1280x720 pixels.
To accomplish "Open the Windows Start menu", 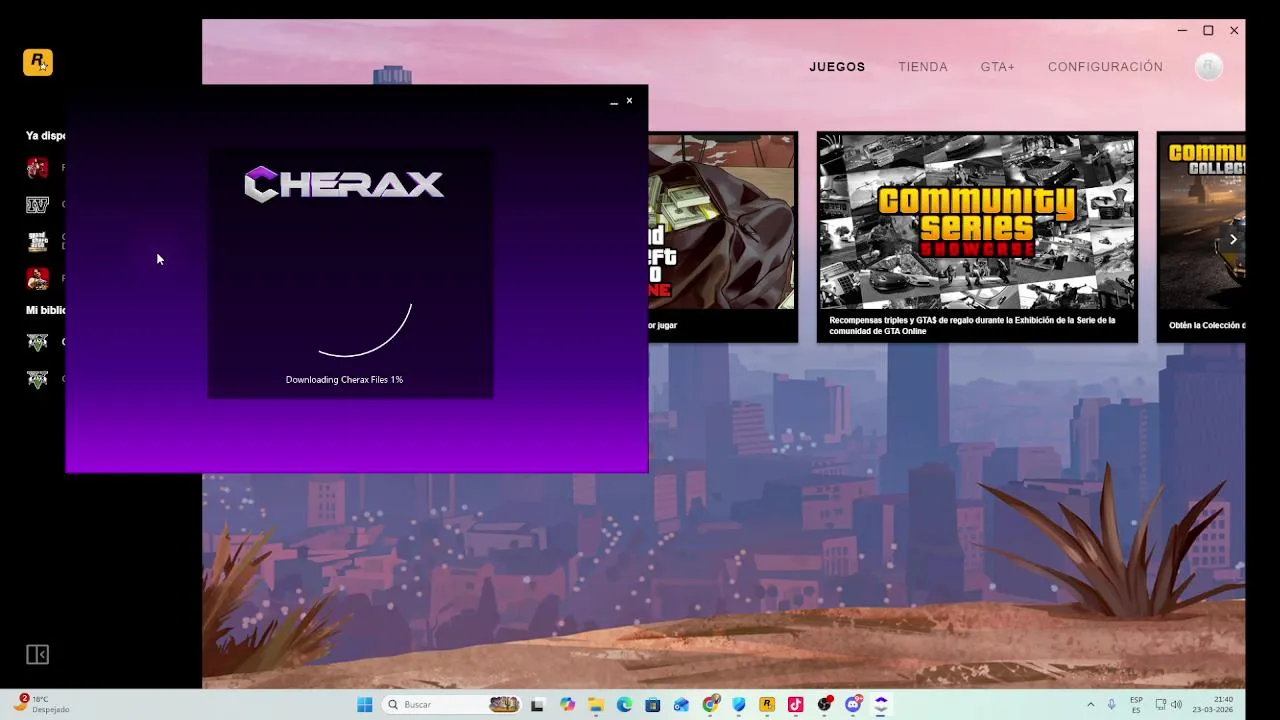I will click(365, 705).
